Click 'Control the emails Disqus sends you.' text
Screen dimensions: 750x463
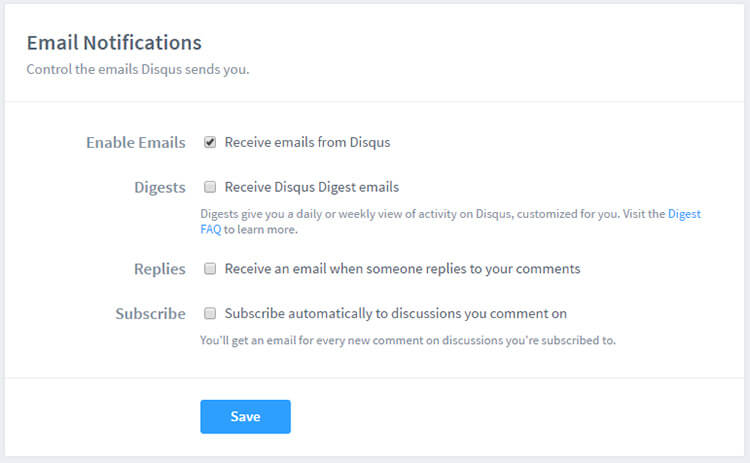tap(138, 69)
